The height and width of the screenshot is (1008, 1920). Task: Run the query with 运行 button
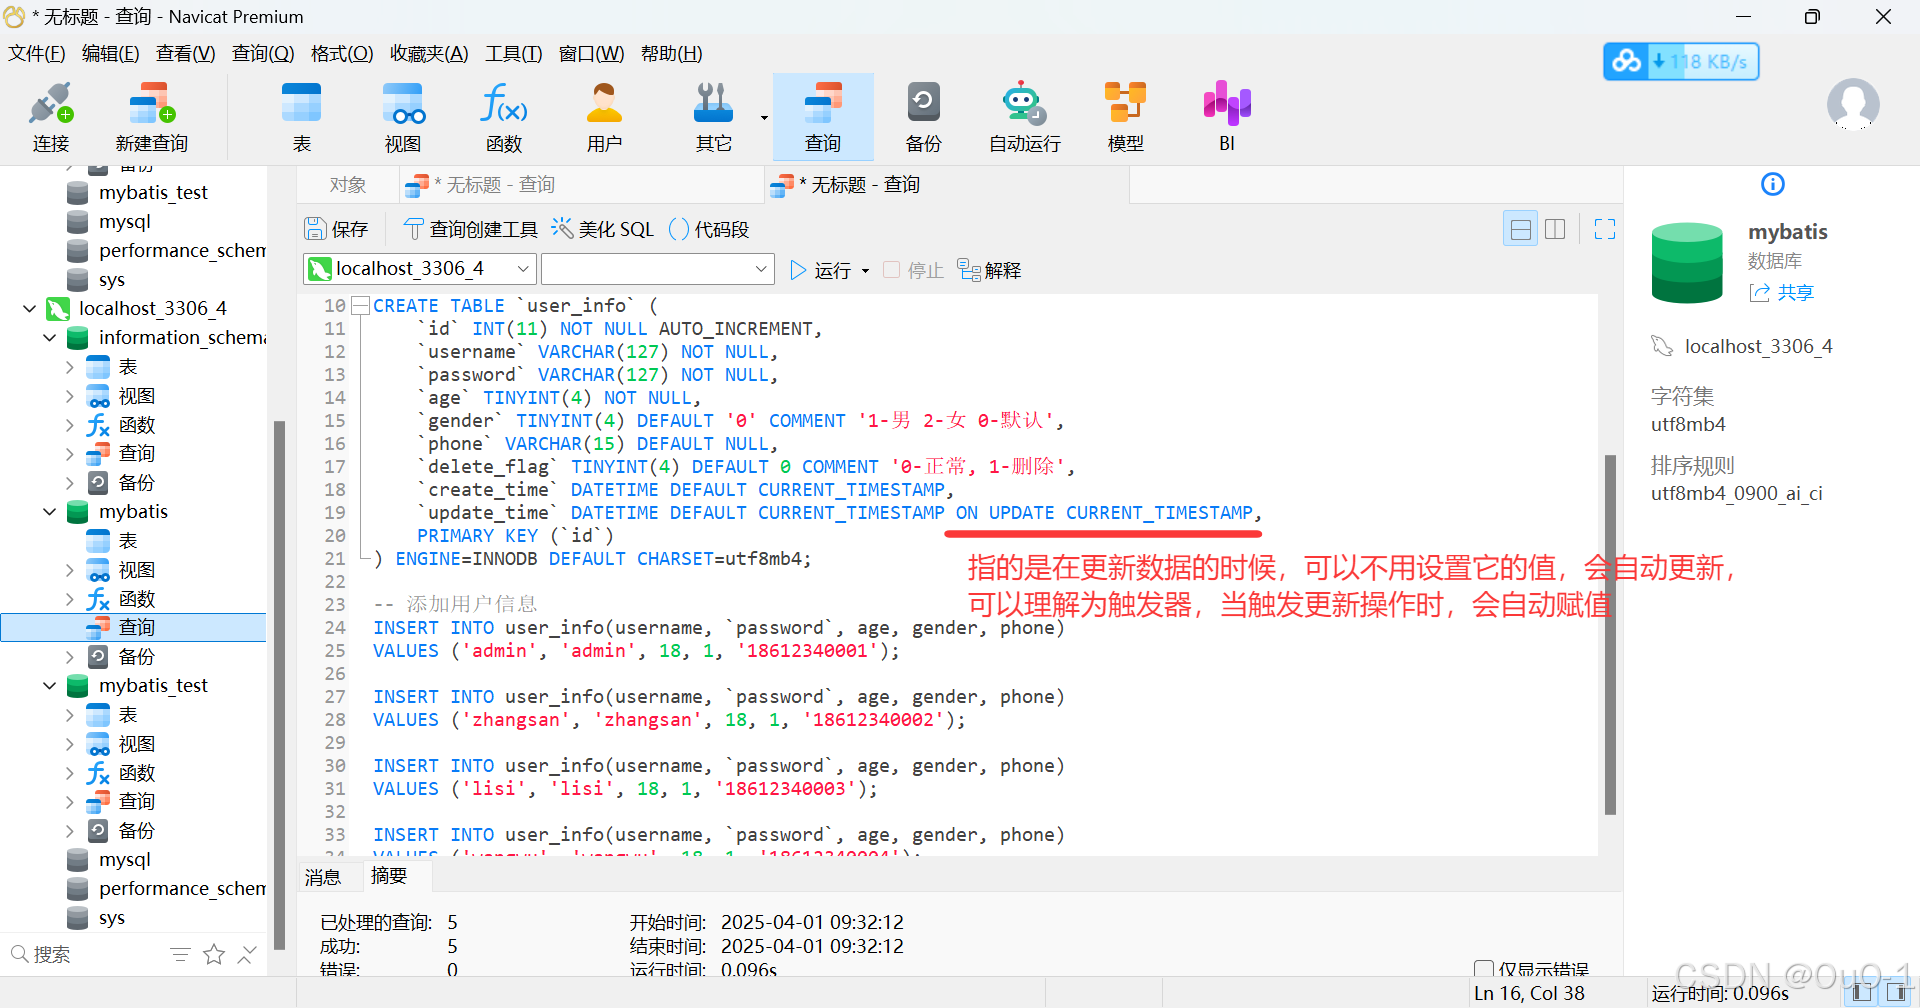(x=821, y=270)
